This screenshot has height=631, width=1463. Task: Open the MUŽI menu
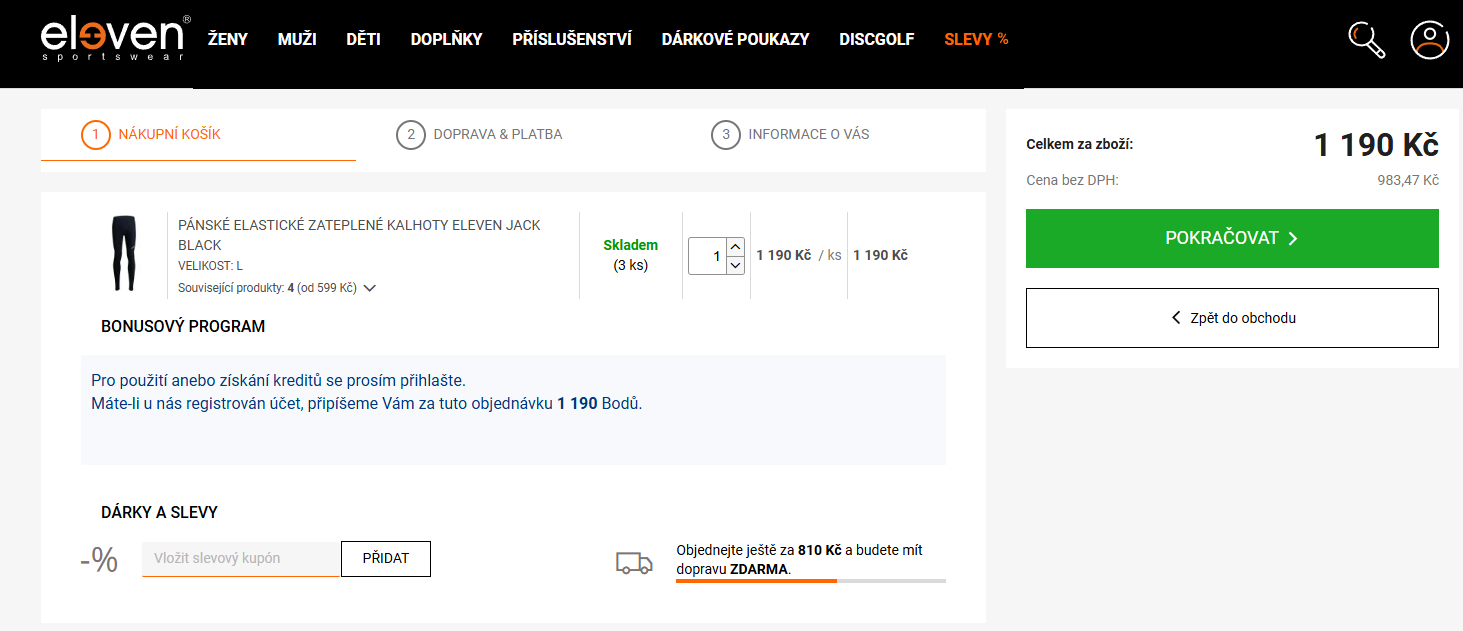coord(297,40)
